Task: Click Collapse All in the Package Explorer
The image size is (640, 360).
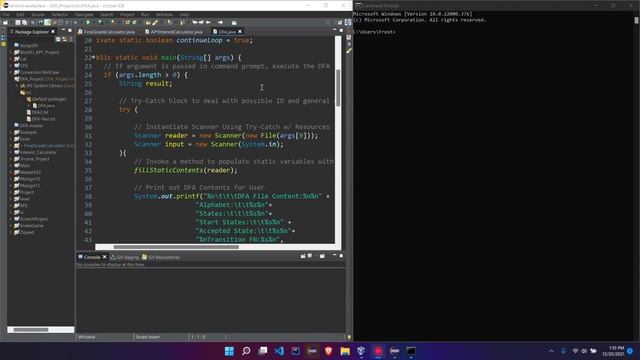Action: click(58, 39)
